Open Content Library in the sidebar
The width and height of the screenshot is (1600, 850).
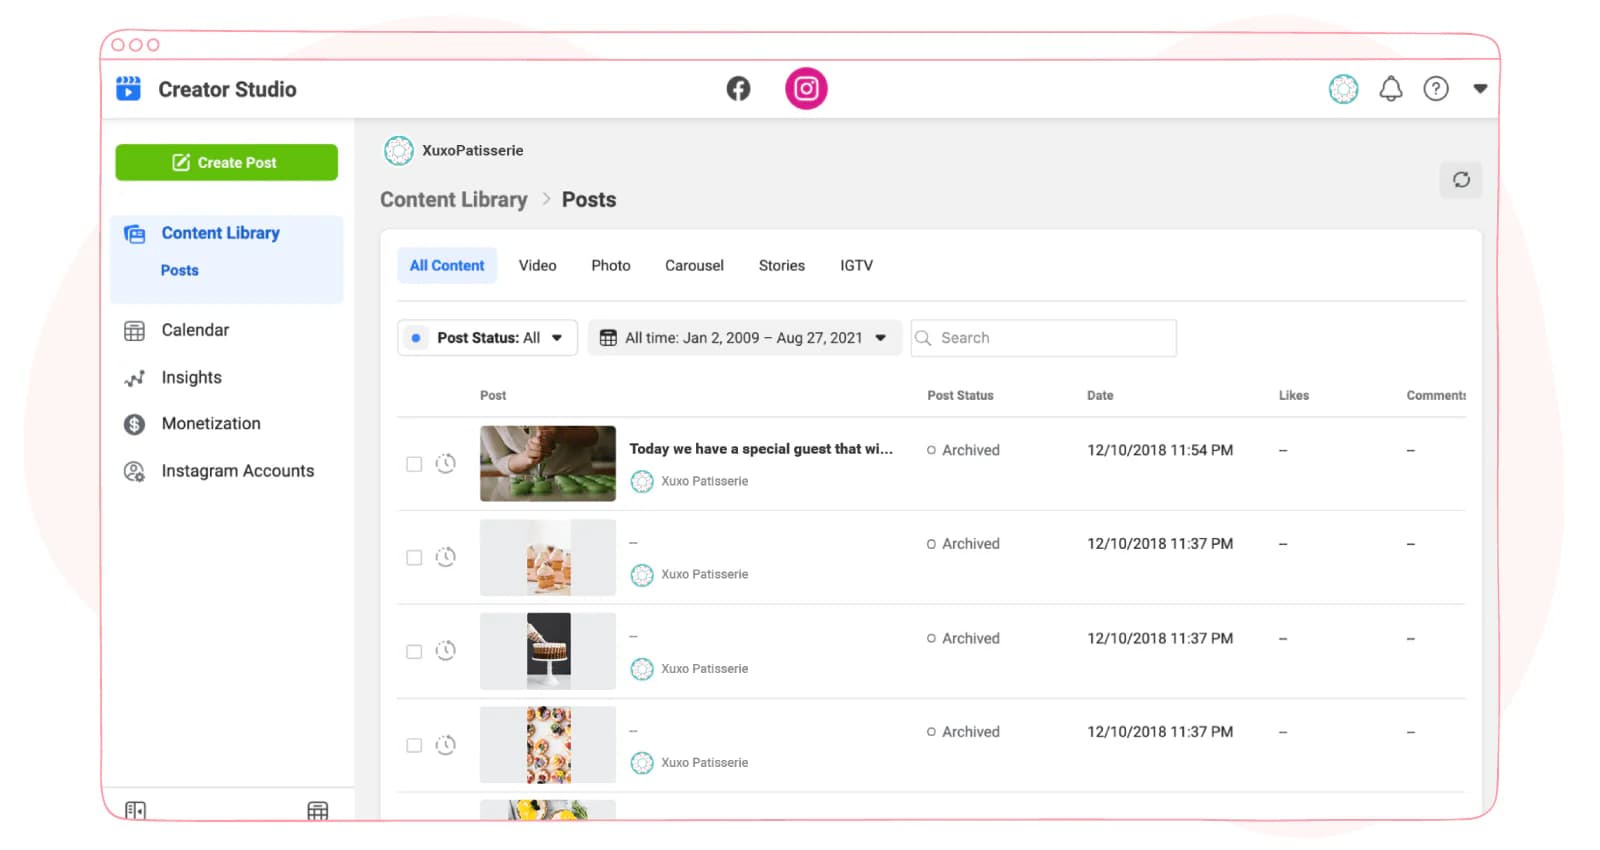[x=220, y=233]
